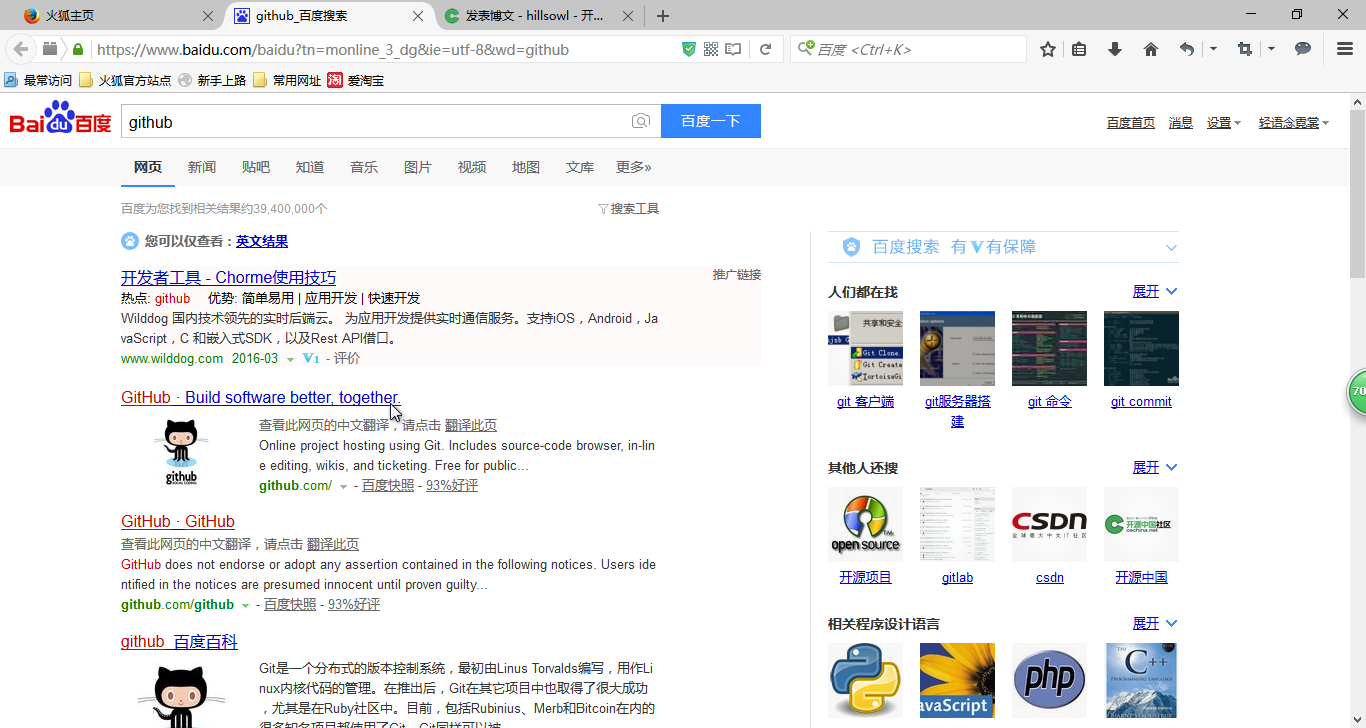Image resolution: width=1366 pixels, height=728 pixels.
Task: Click the folder icon beside address bar
Action: click(x=50, y=49)
